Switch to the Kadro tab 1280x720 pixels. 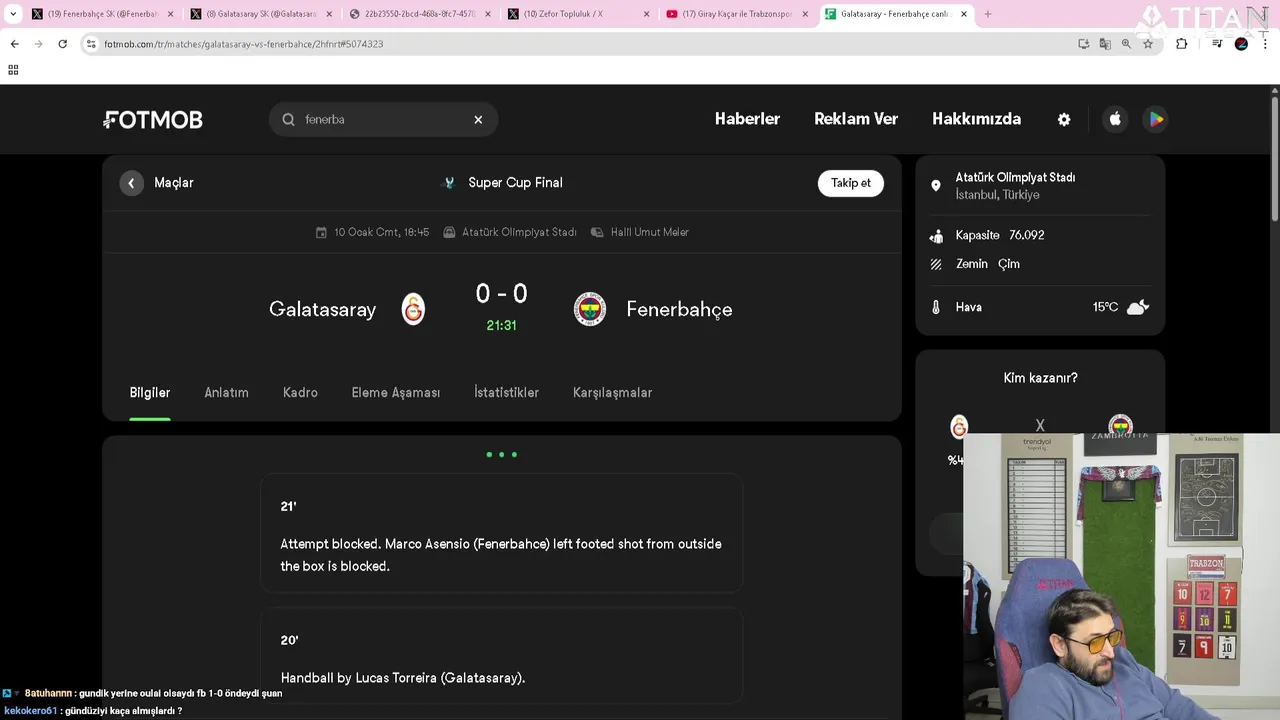[x=300, y=393]
